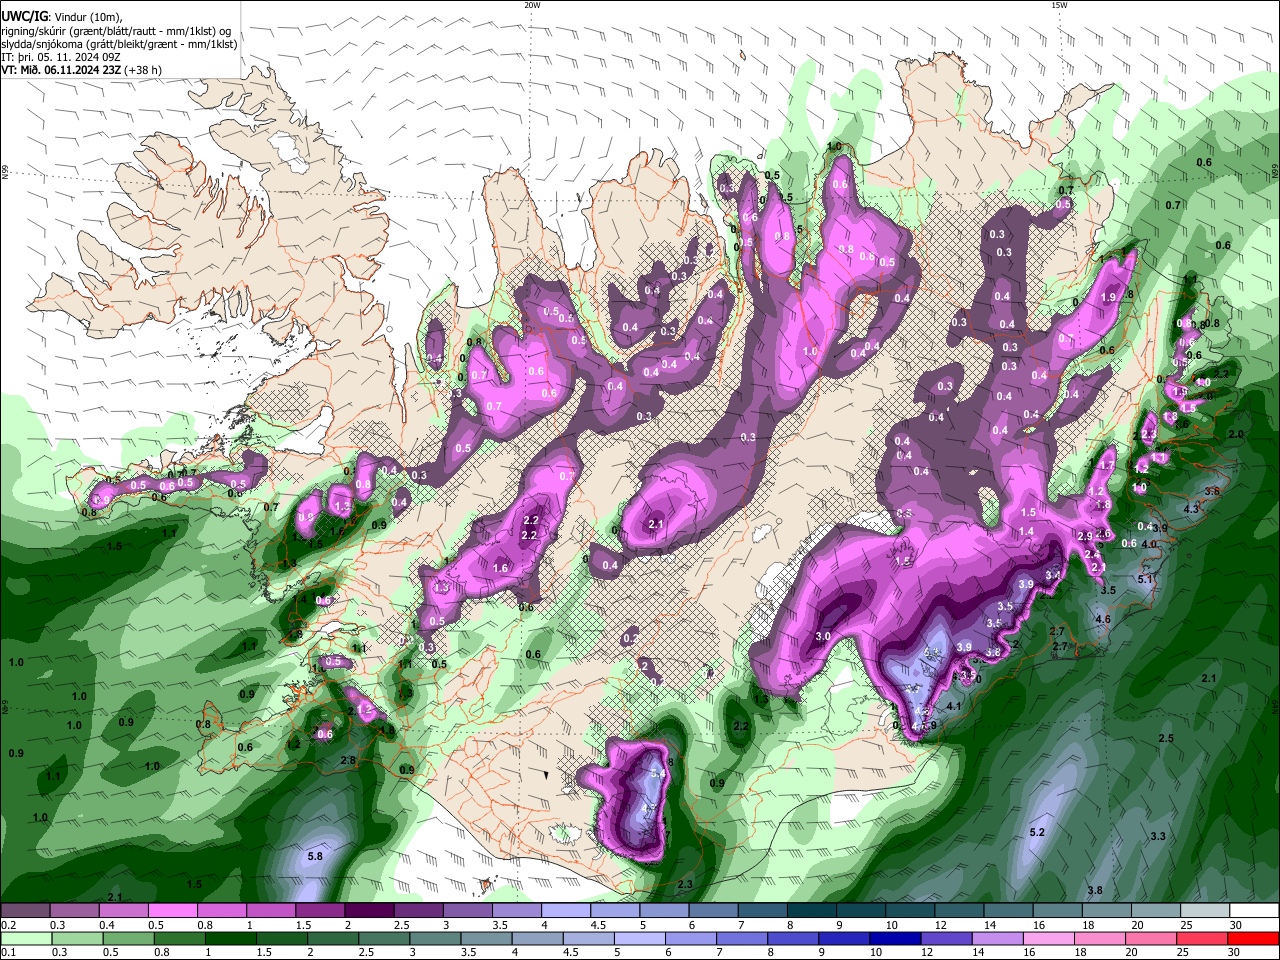Select snow legend swatch from 2 to 2.5
Image resolution: width=1280 pixels, height=960 pixels.
[369, 911]
